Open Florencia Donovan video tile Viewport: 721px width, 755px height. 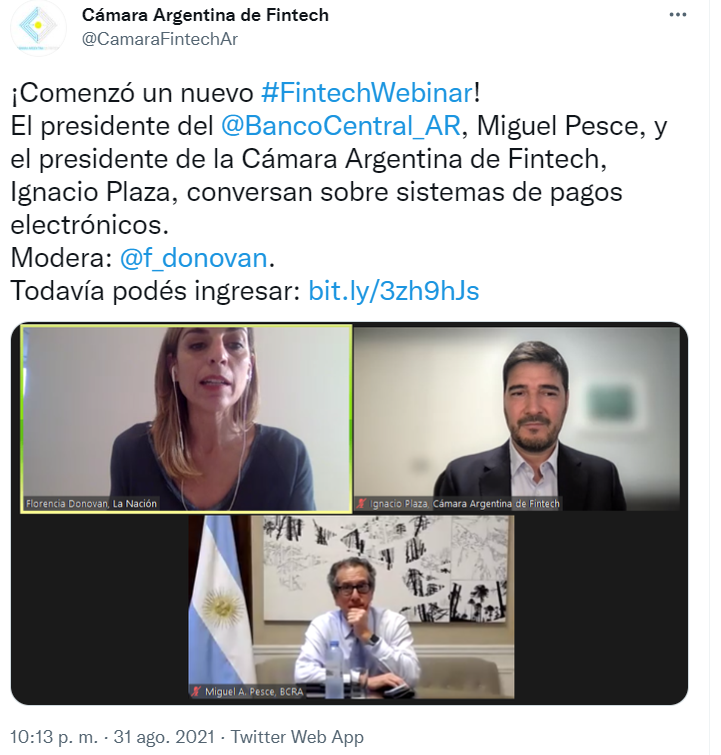(x=186, y=418)
